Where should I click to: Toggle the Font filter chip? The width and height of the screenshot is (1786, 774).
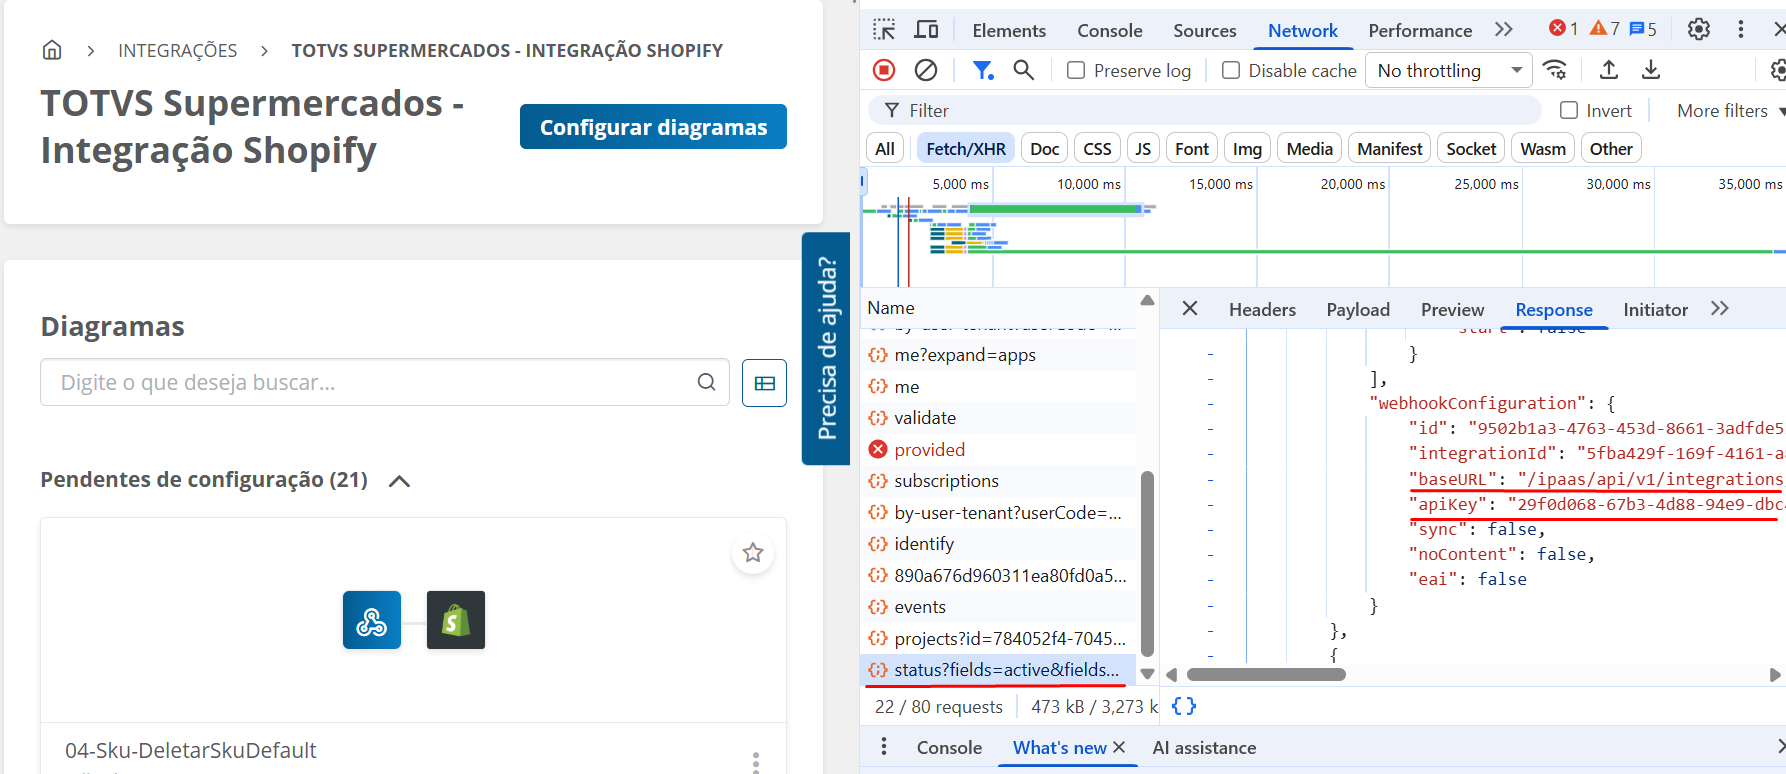point(1192,149)
